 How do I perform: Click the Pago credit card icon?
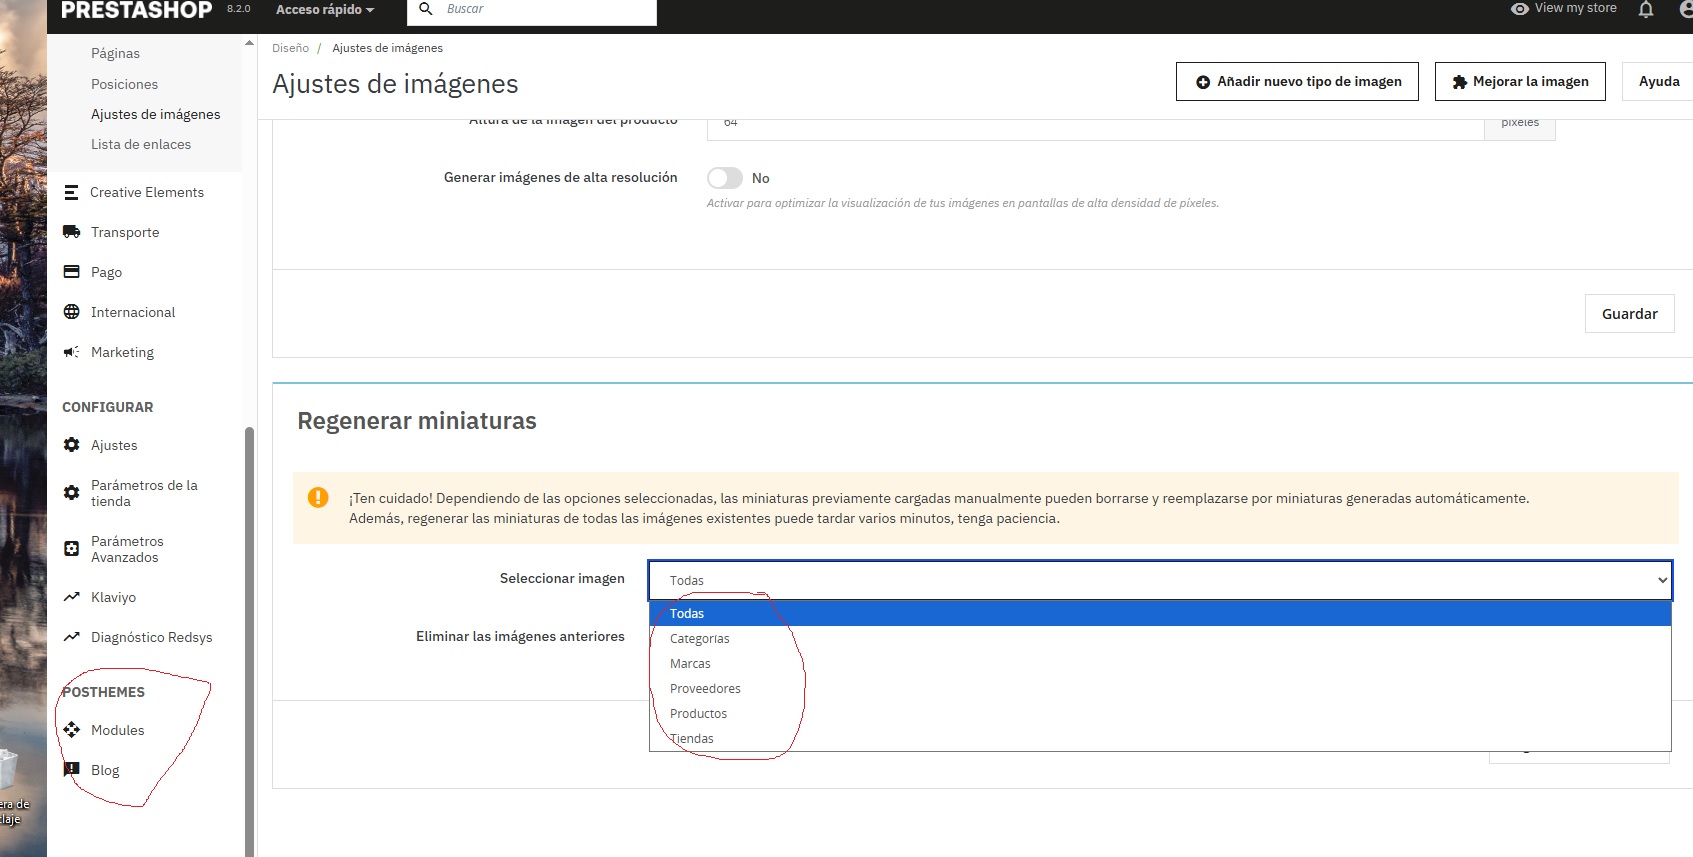pos(71,272)
